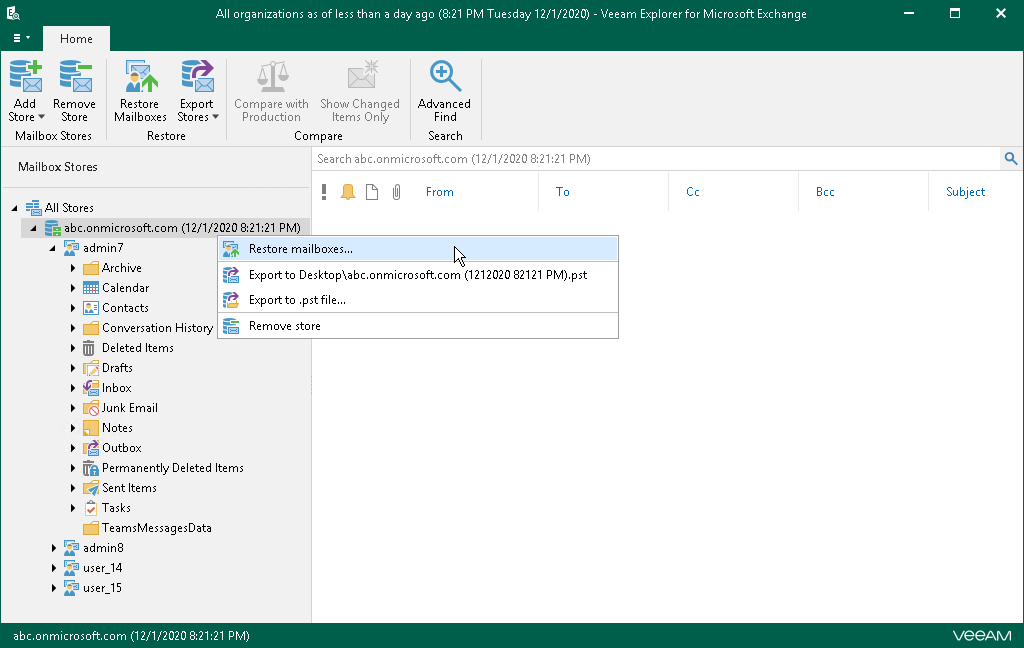
Task: Click the Deleted Items trash icon
Action: tap(89, 348)
